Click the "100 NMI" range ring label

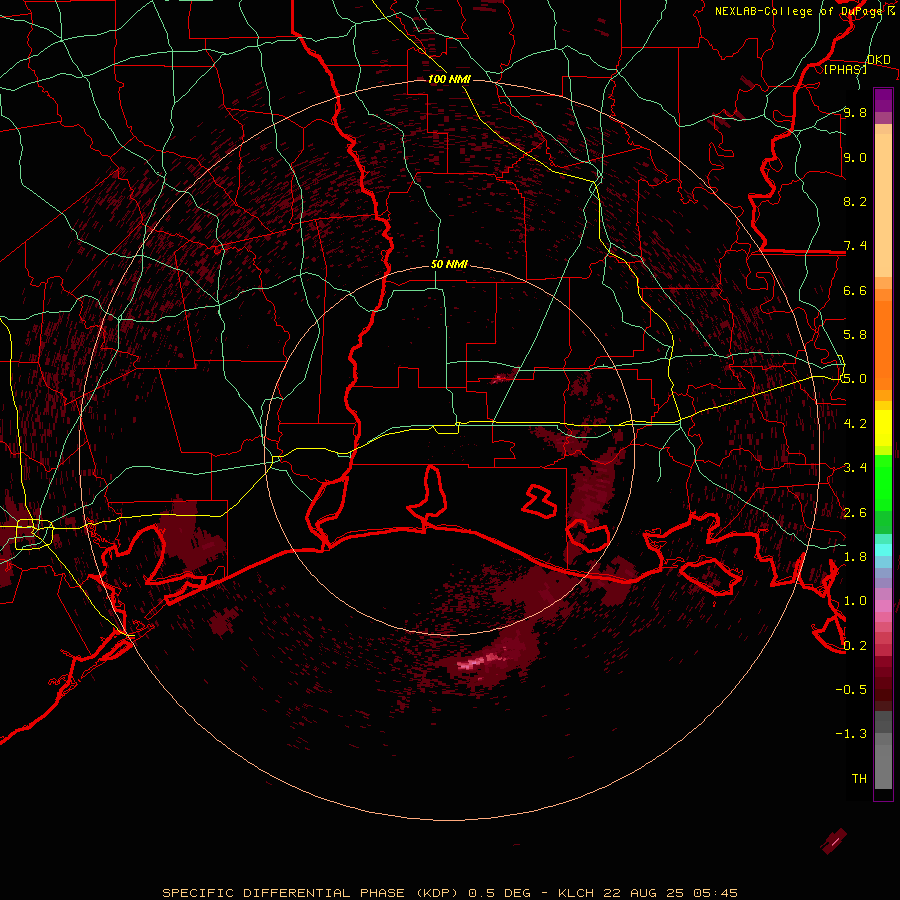(449, 79)
